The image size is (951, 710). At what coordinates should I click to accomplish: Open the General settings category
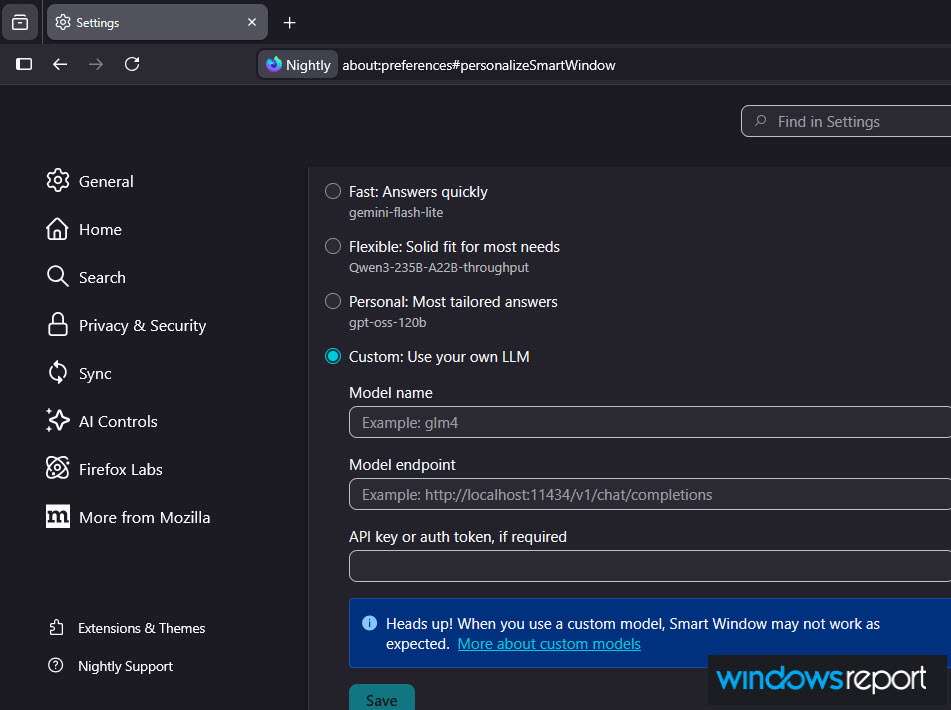coord(90,181)
